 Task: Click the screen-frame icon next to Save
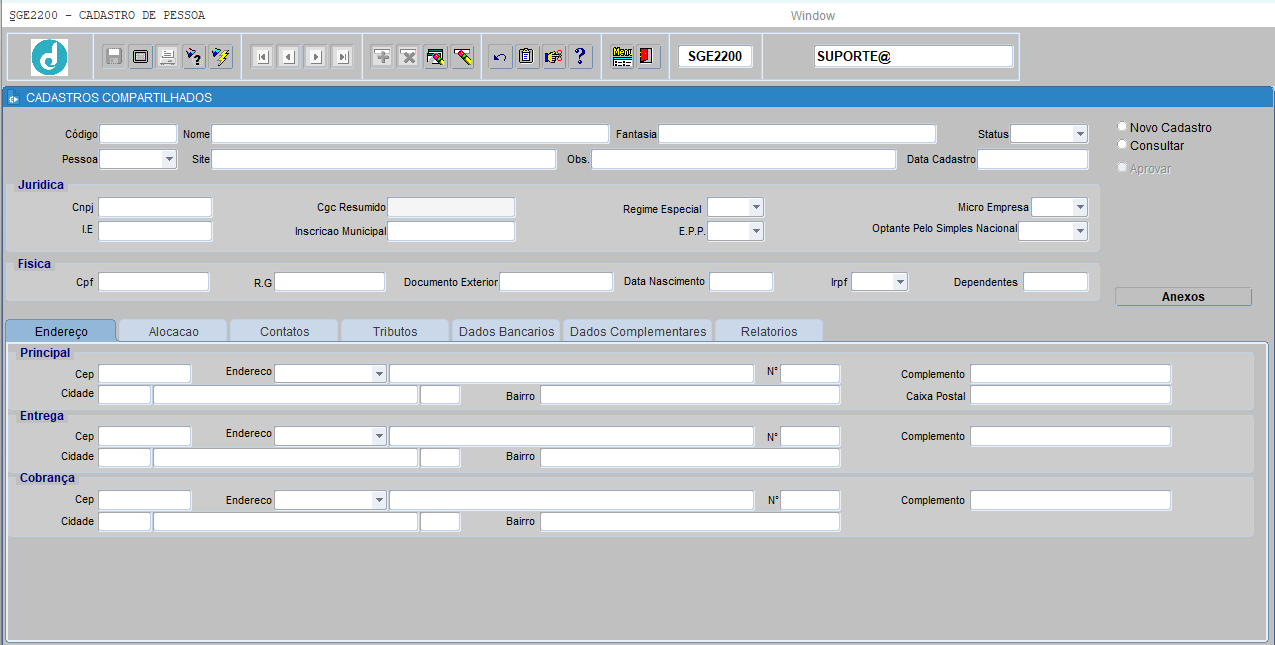(141, 57)
